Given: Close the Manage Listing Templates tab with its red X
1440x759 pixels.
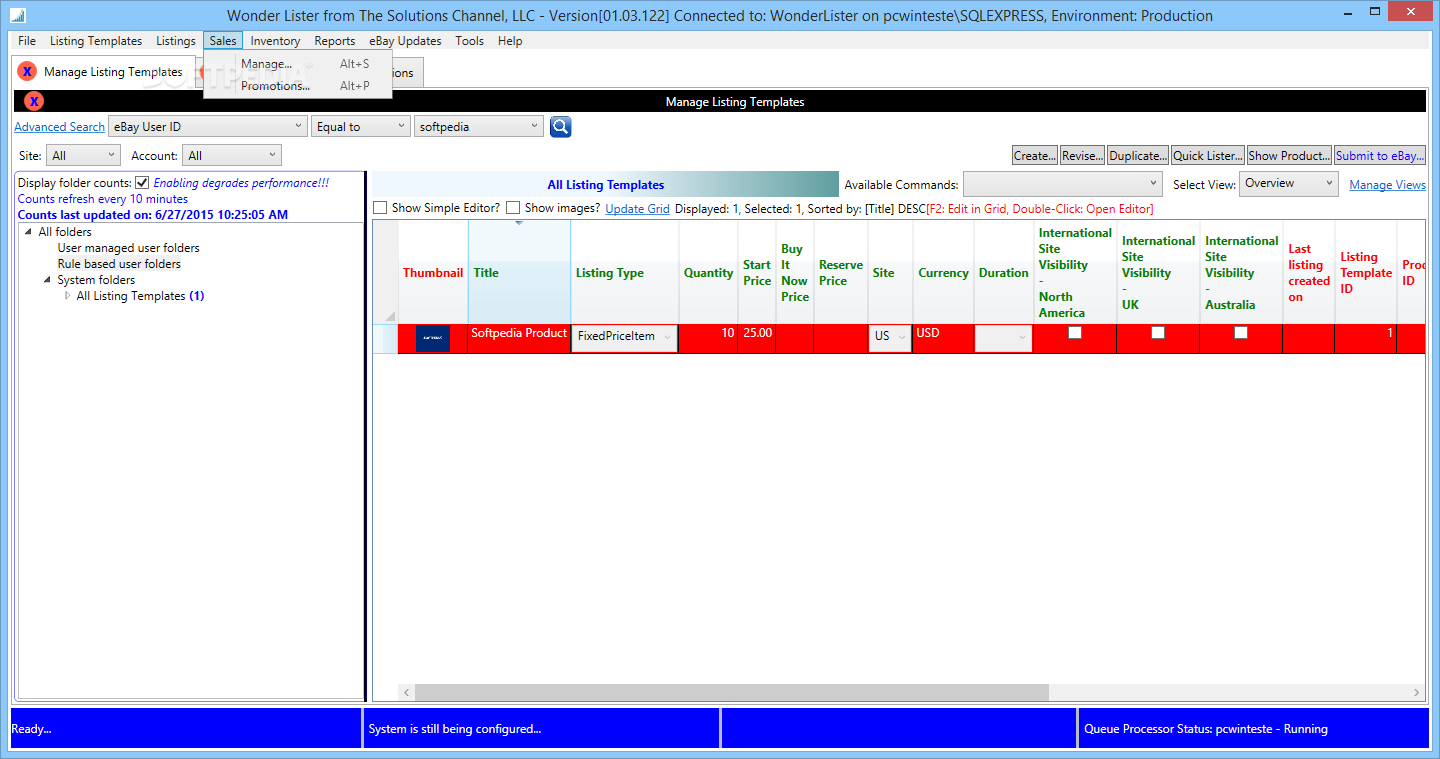Looking at the screenshot, I should pyautogui.click(x=27, y=71).
